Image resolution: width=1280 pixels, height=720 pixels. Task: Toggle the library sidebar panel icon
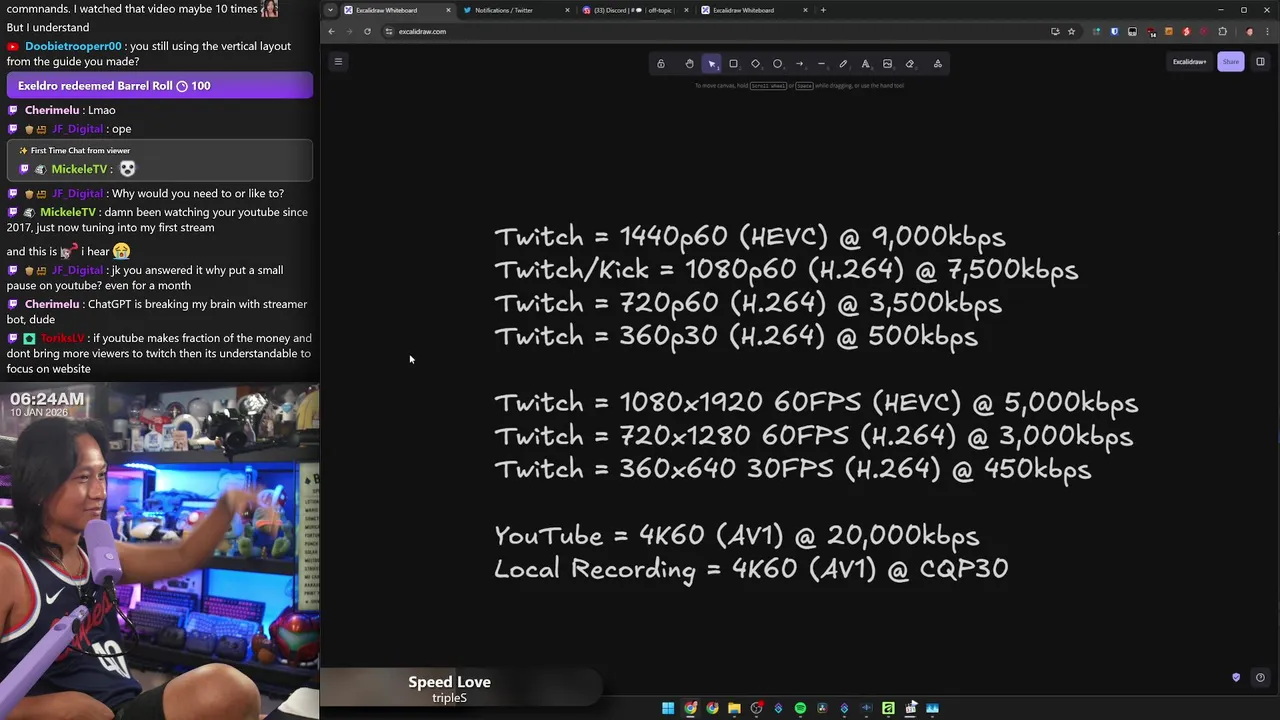pyautogui.click(x=1260, y=62)
